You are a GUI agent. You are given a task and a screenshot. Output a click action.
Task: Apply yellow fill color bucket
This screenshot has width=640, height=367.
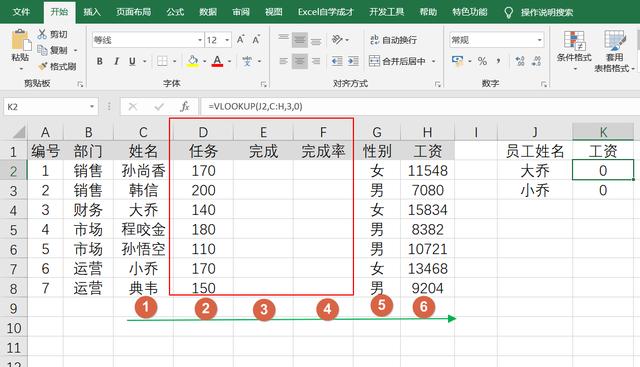pos(193,61)
